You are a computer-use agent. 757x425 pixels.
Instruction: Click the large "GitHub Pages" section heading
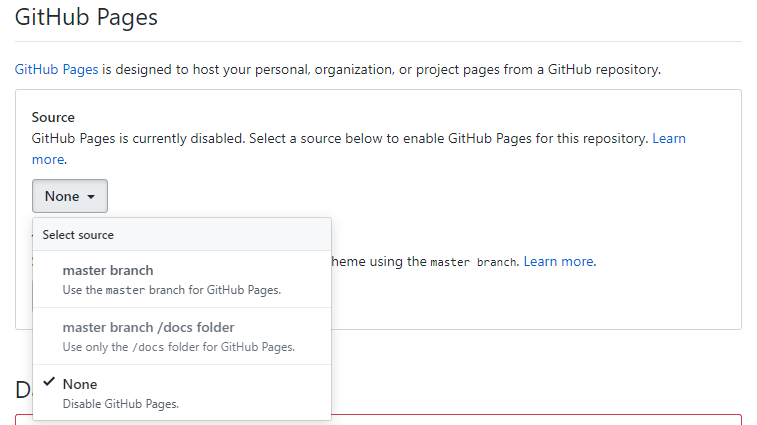point(86,17)
